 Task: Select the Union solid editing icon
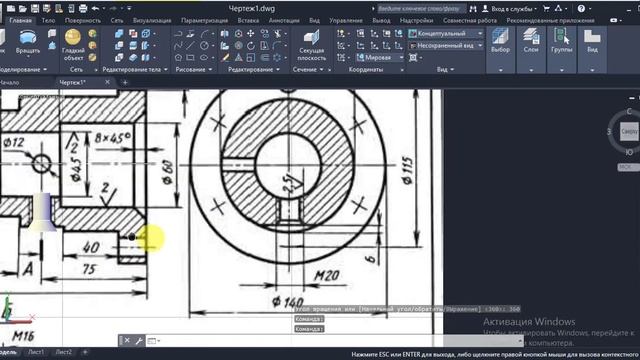[119, 33]
